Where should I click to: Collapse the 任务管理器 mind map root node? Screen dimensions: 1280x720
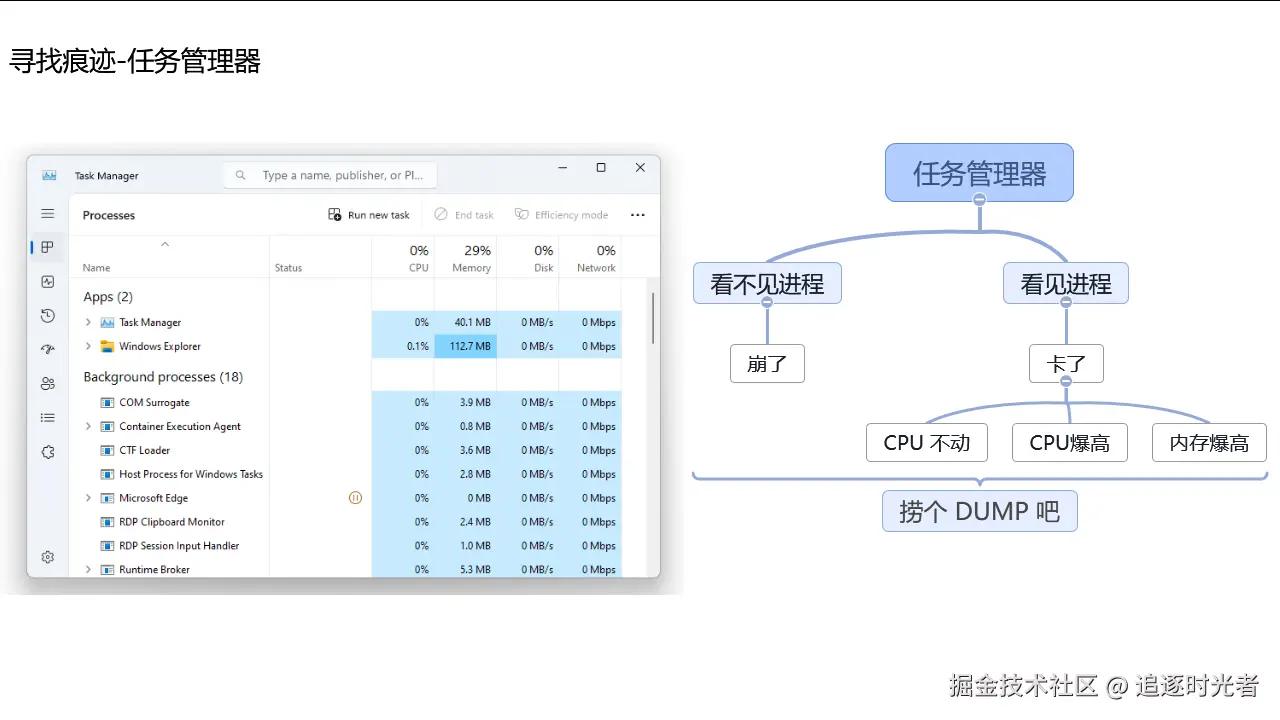coord(980,200)
